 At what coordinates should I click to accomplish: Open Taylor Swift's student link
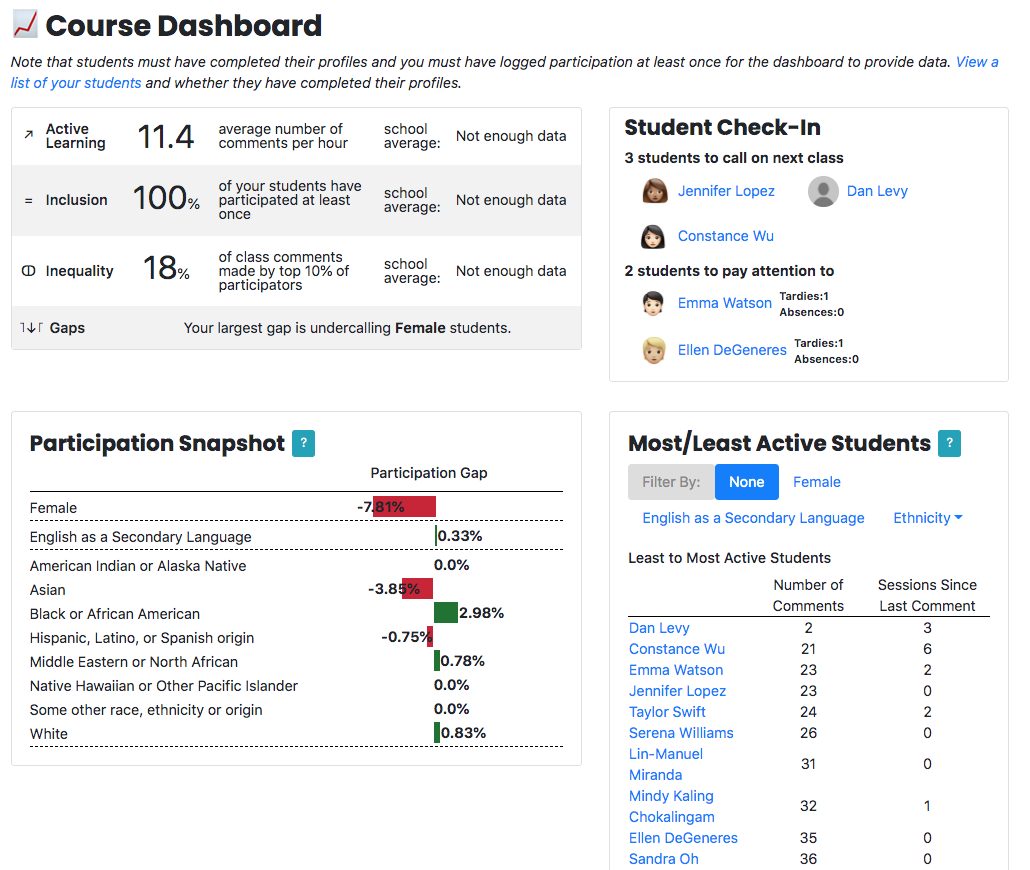pyautogui.click(x=667, y=712)
